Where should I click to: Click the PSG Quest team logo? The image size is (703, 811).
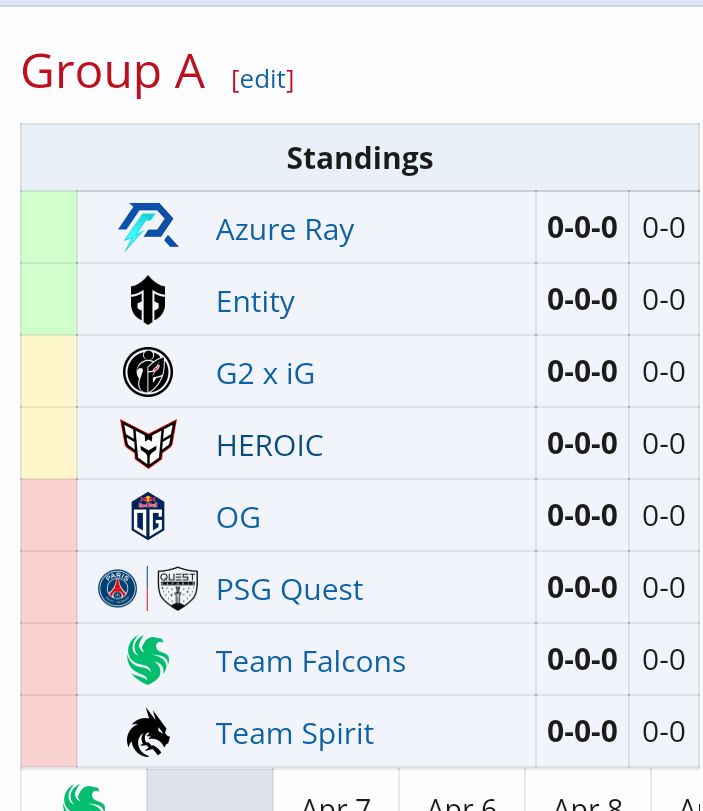tap(148, 588)
